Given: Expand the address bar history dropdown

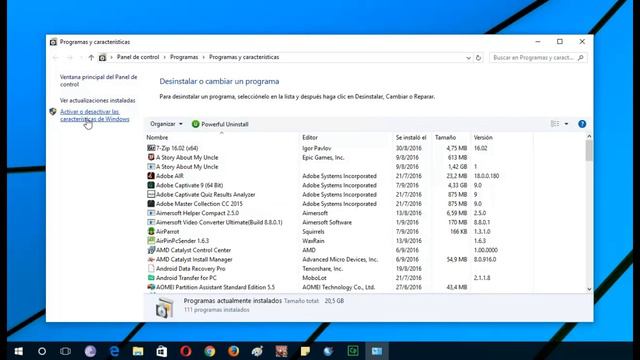Looking at the screenshot, I should [468, 58].
